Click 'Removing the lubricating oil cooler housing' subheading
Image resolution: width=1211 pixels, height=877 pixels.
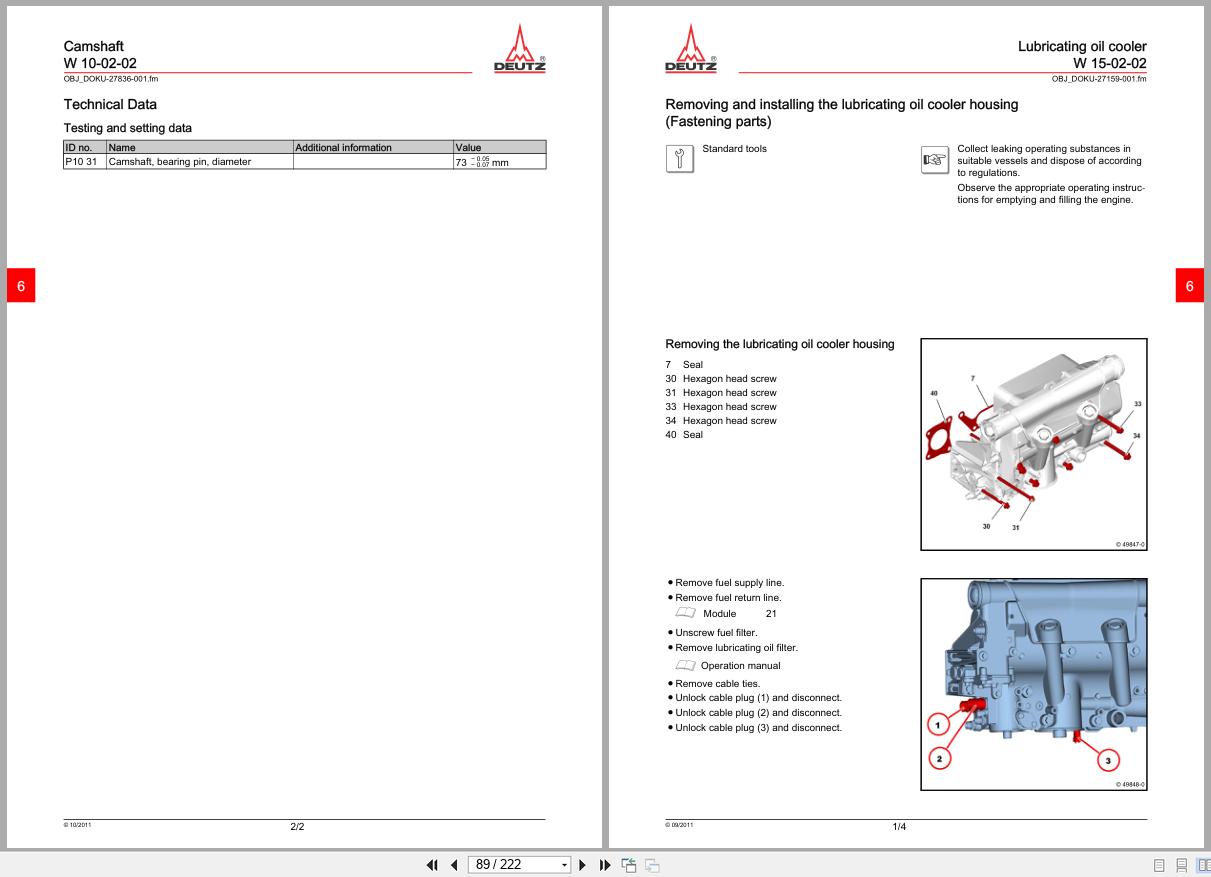(780, 344)
